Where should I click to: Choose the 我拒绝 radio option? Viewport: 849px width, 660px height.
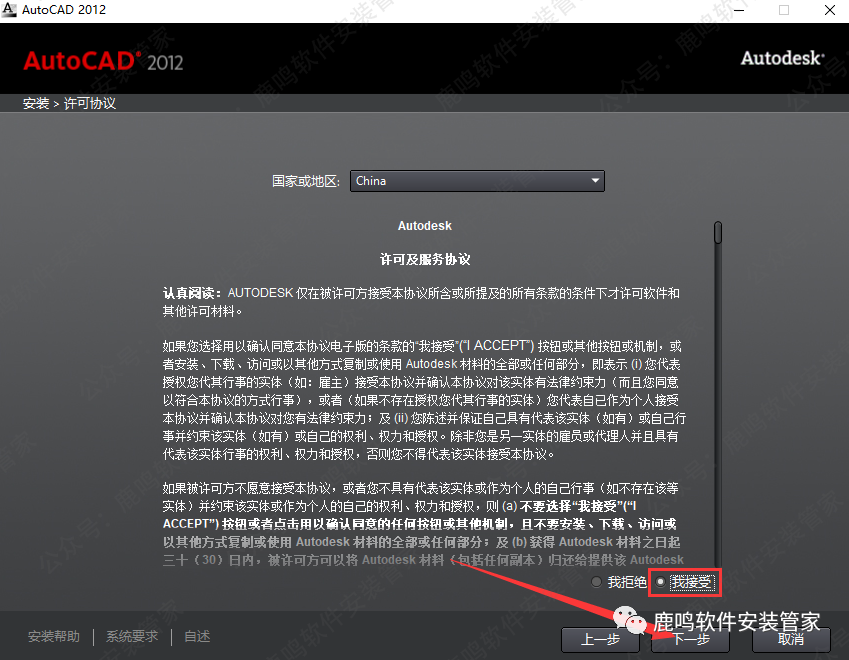coord(597,581)
